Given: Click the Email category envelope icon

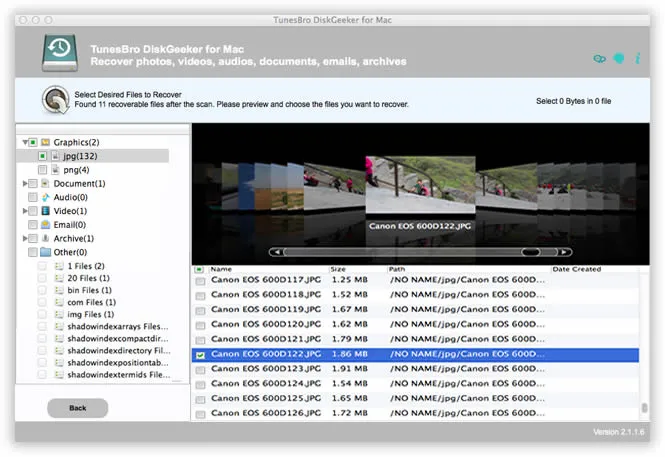Looking at the screenshot, I should [45, 226].
